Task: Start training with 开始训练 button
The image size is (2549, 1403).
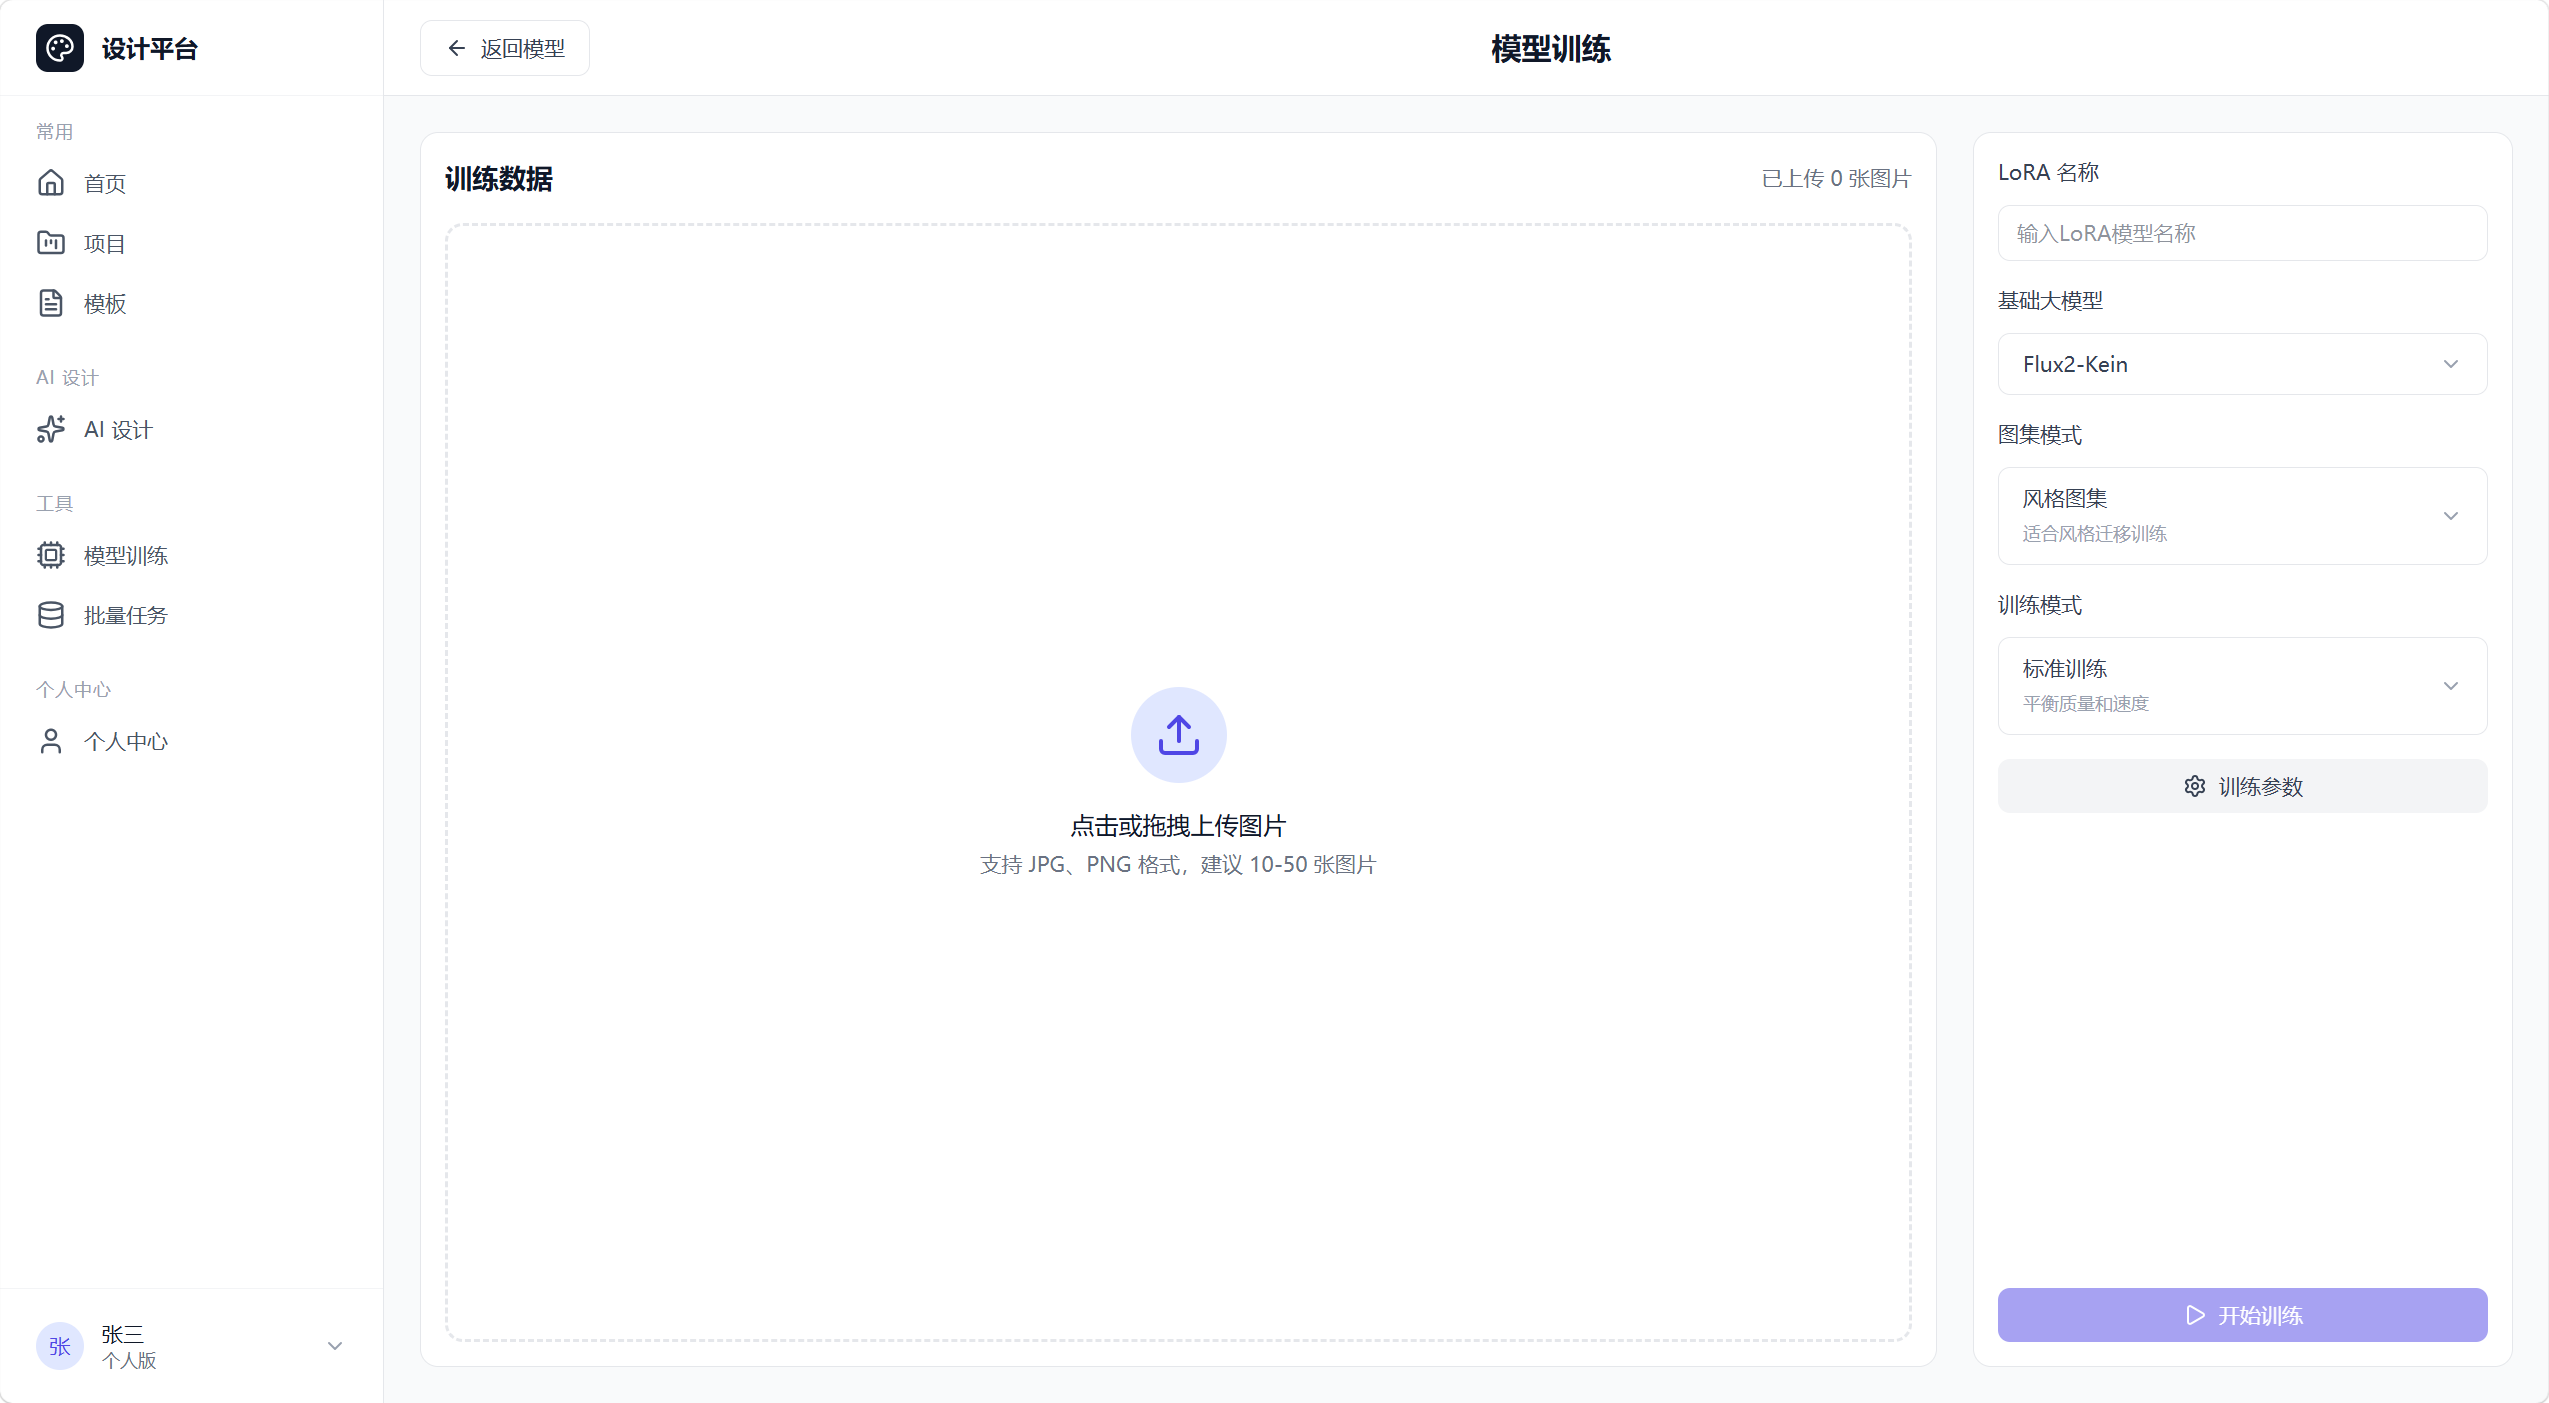Action: (2242, 1315)
